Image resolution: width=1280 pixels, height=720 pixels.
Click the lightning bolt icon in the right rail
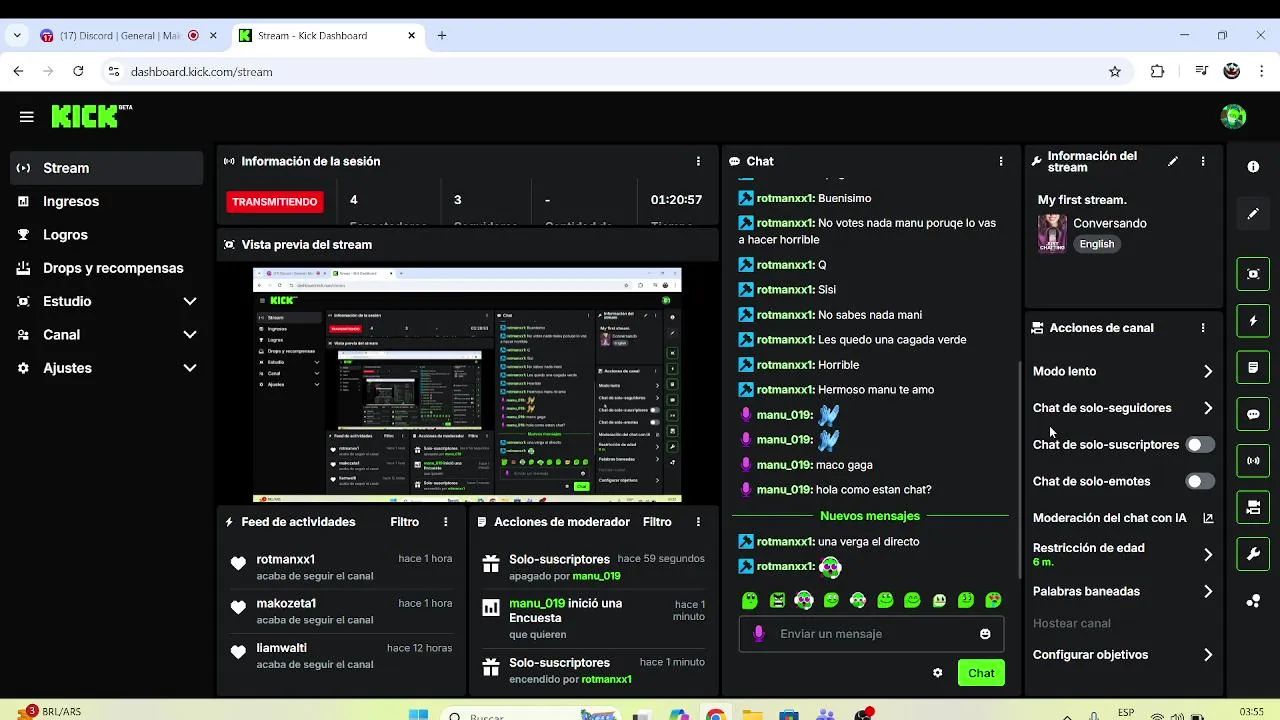(1253, 321)
